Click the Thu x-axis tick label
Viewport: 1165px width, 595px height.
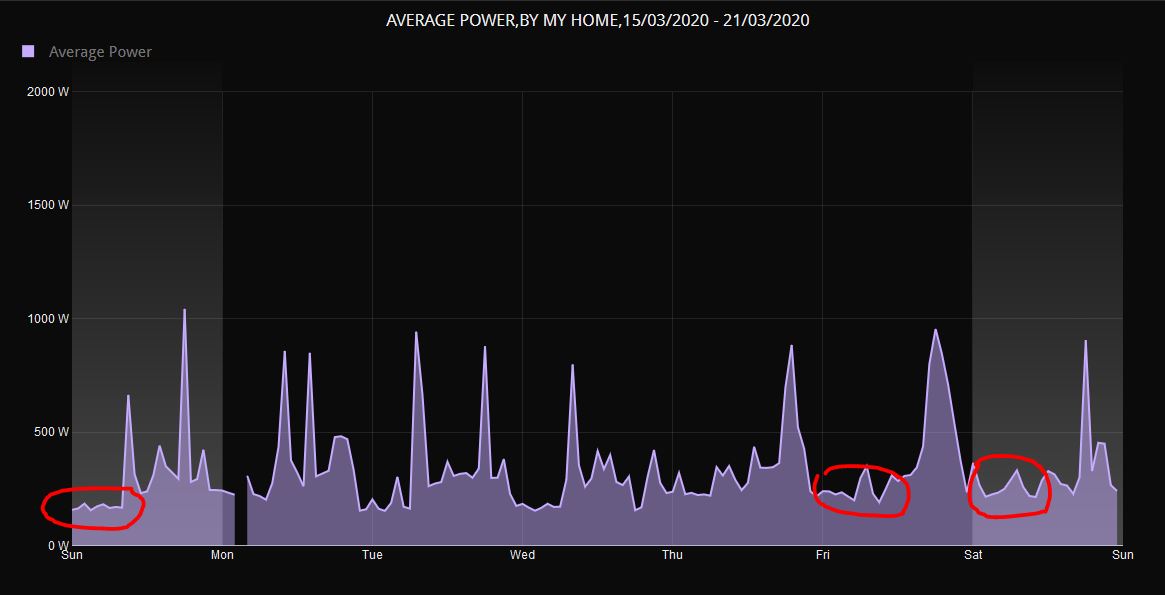(672, 555)
